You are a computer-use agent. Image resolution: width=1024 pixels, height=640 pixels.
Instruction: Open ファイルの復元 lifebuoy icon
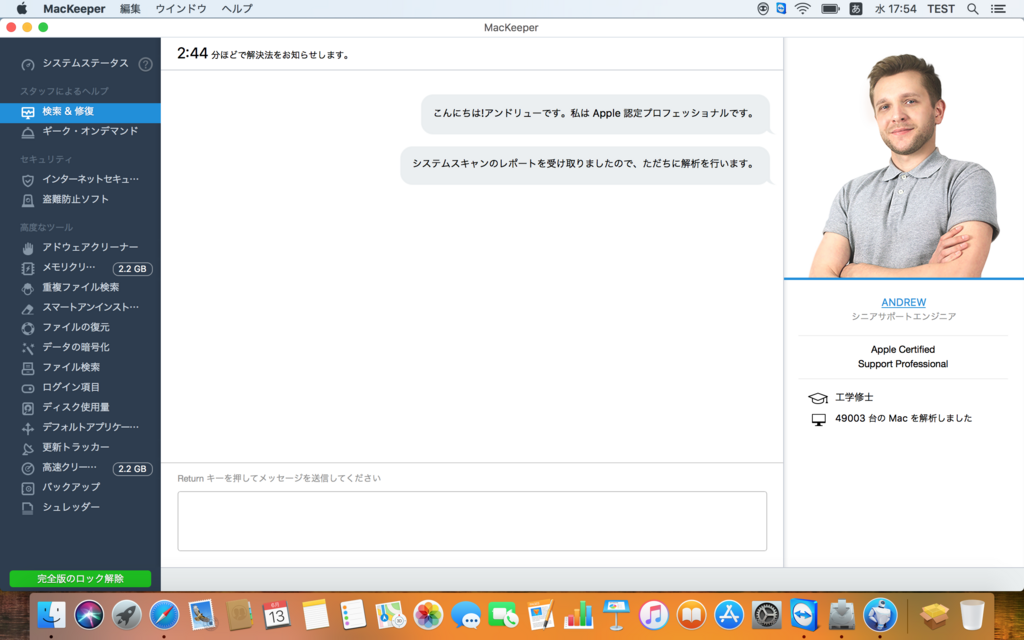click(27, 328)
